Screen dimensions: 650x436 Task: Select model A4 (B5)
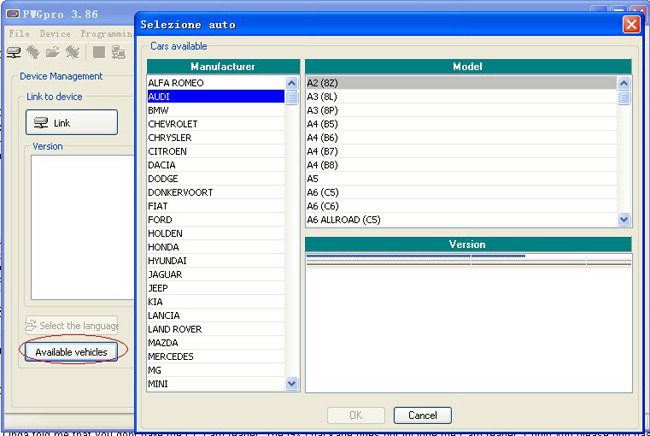click(461, 124)
